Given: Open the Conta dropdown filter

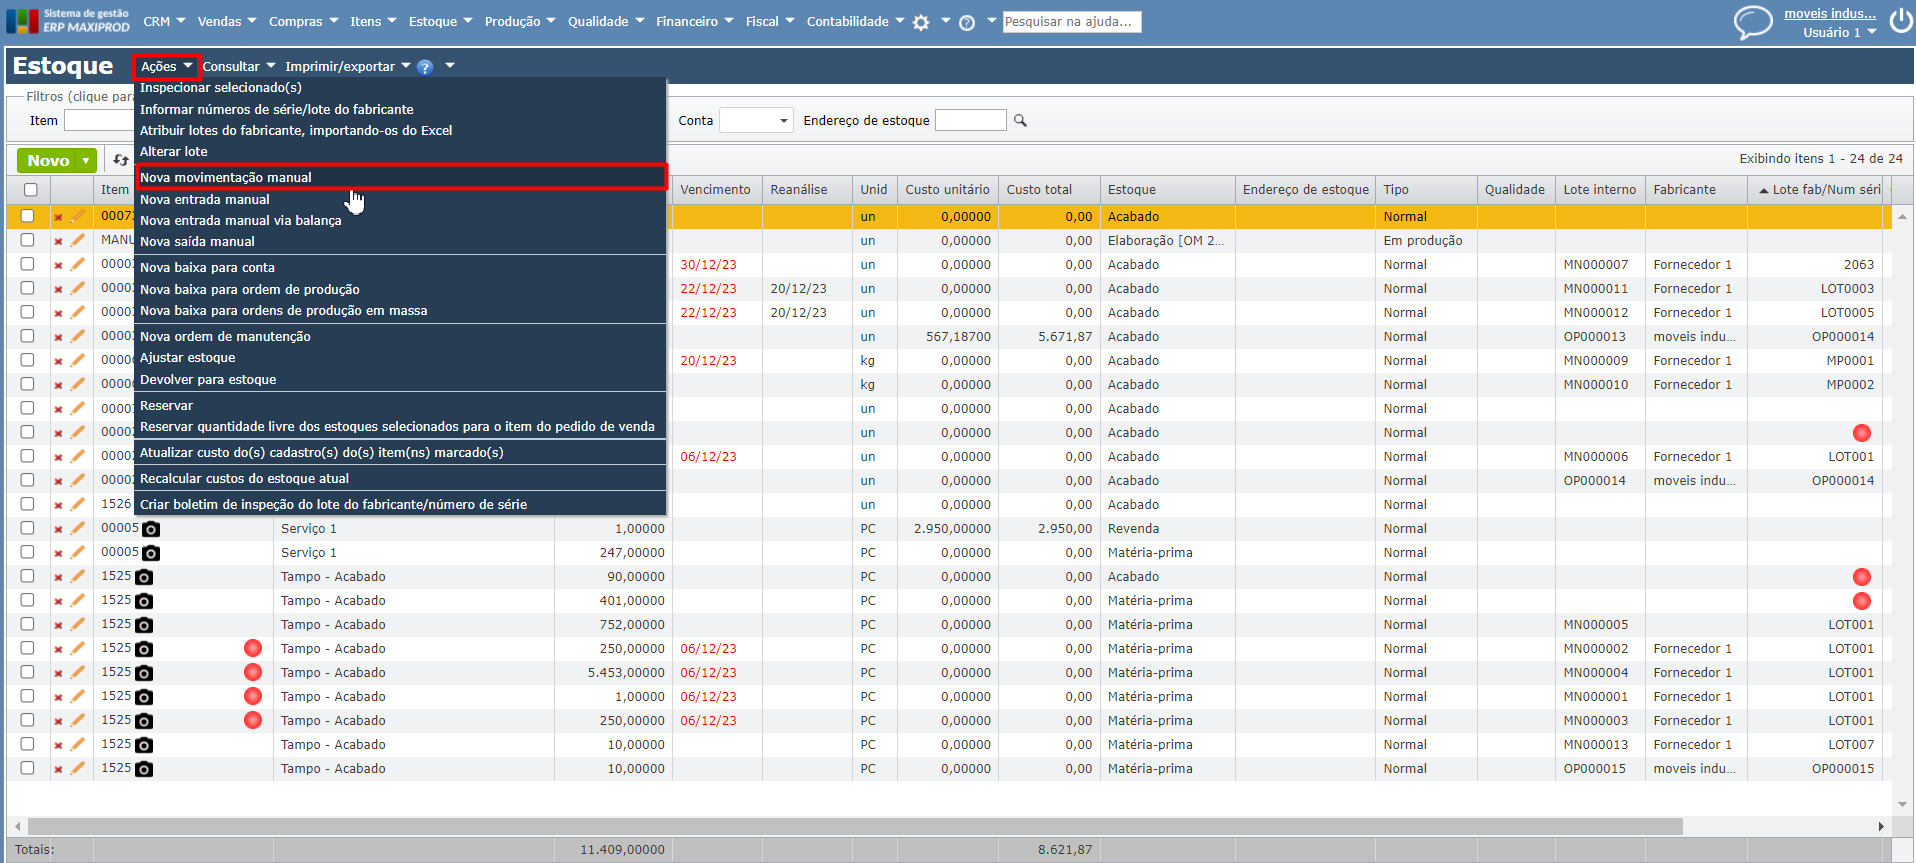Looking at the screenshot, I should pyautogui.click(x=756, y=121).
